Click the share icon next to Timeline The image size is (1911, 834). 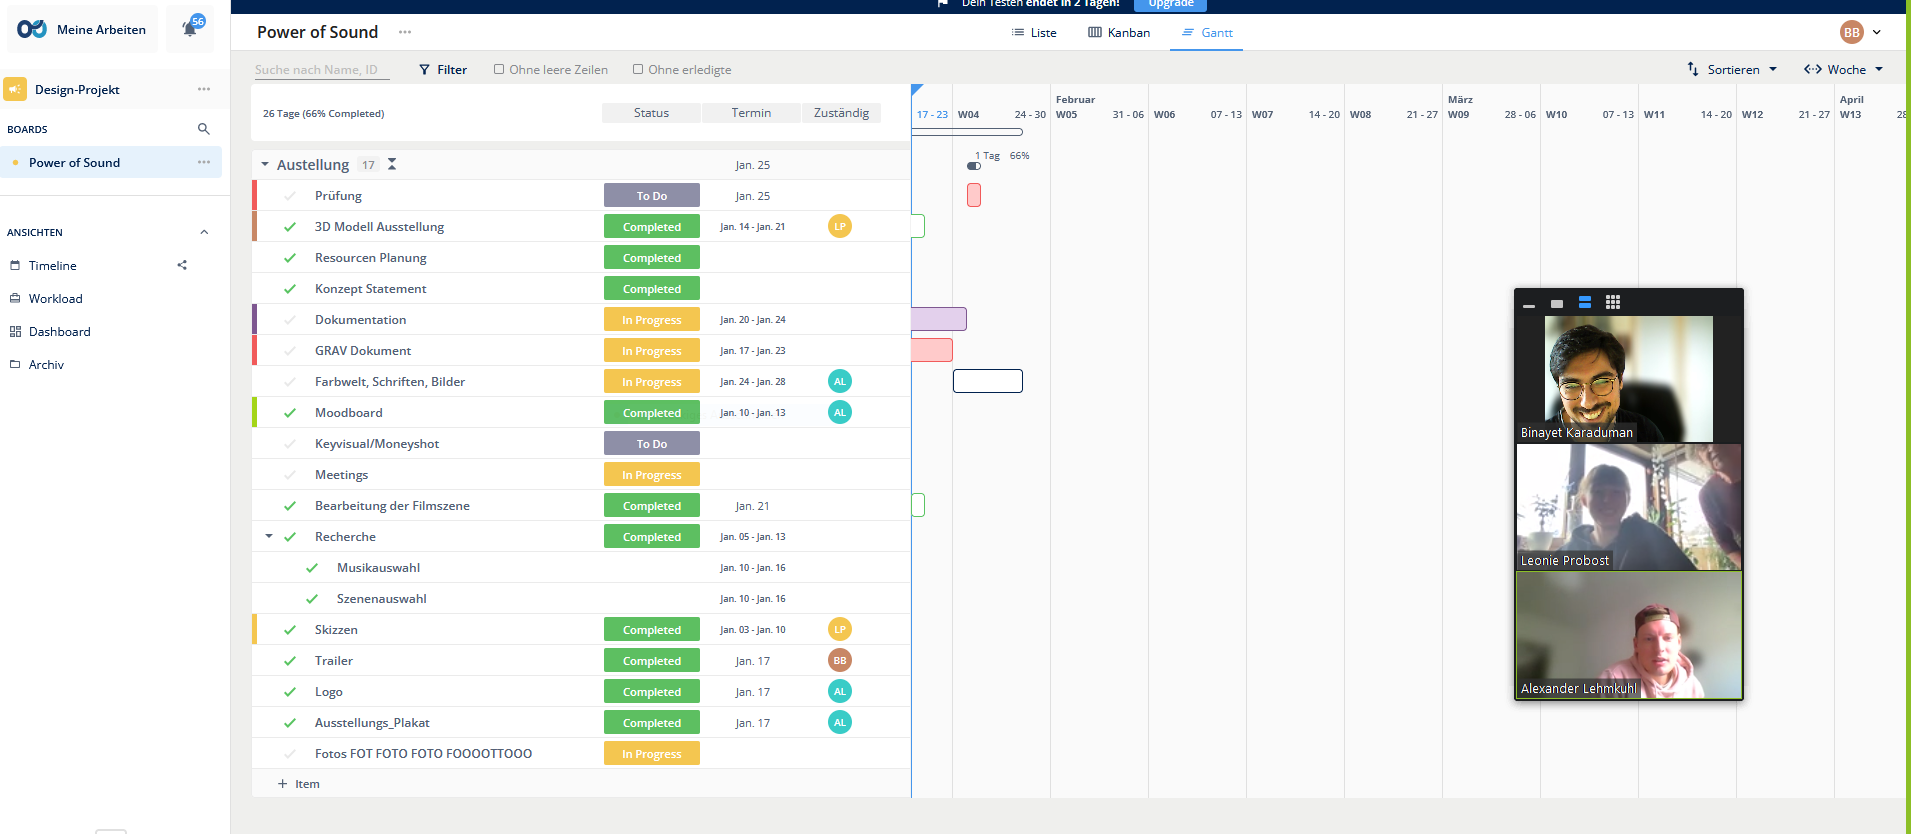pos(182,265)
